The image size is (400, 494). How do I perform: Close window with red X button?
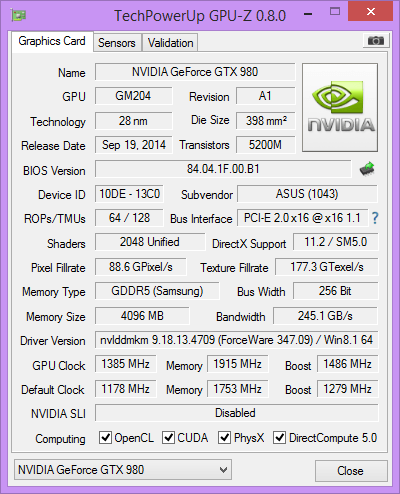coord(370,11)
